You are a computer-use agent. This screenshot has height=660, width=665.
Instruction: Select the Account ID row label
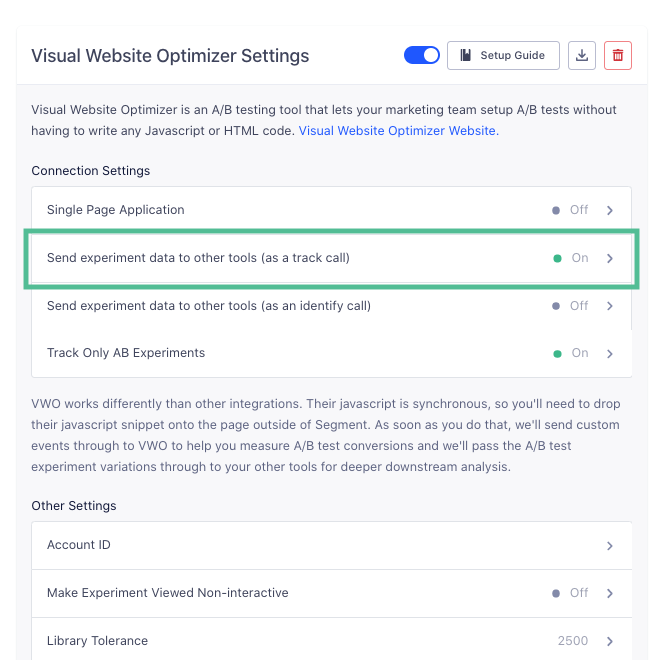78,546
